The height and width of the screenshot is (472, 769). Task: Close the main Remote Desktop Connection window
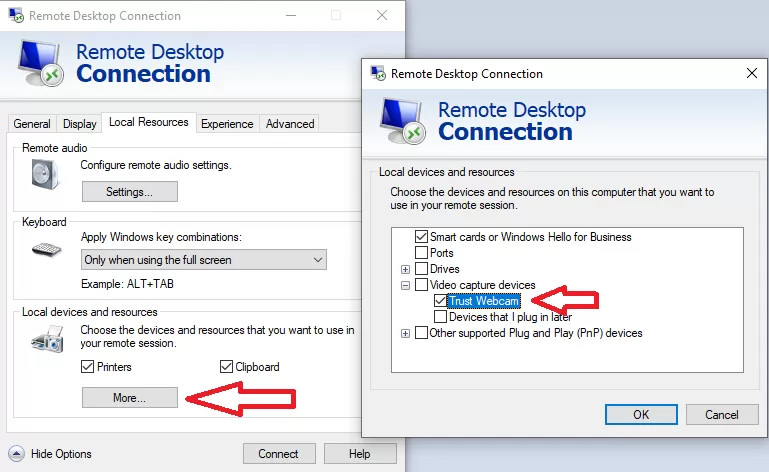[x=382, y=15]
